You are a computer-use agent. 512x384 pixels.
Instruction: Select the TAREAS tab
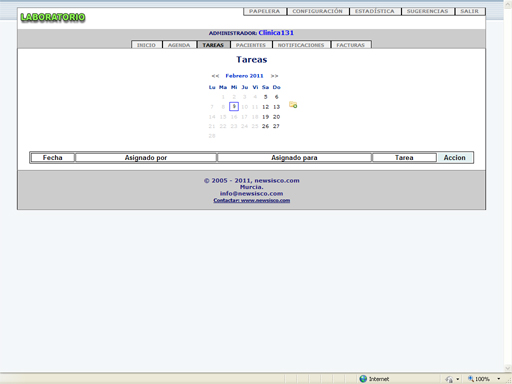pos(213,45)
